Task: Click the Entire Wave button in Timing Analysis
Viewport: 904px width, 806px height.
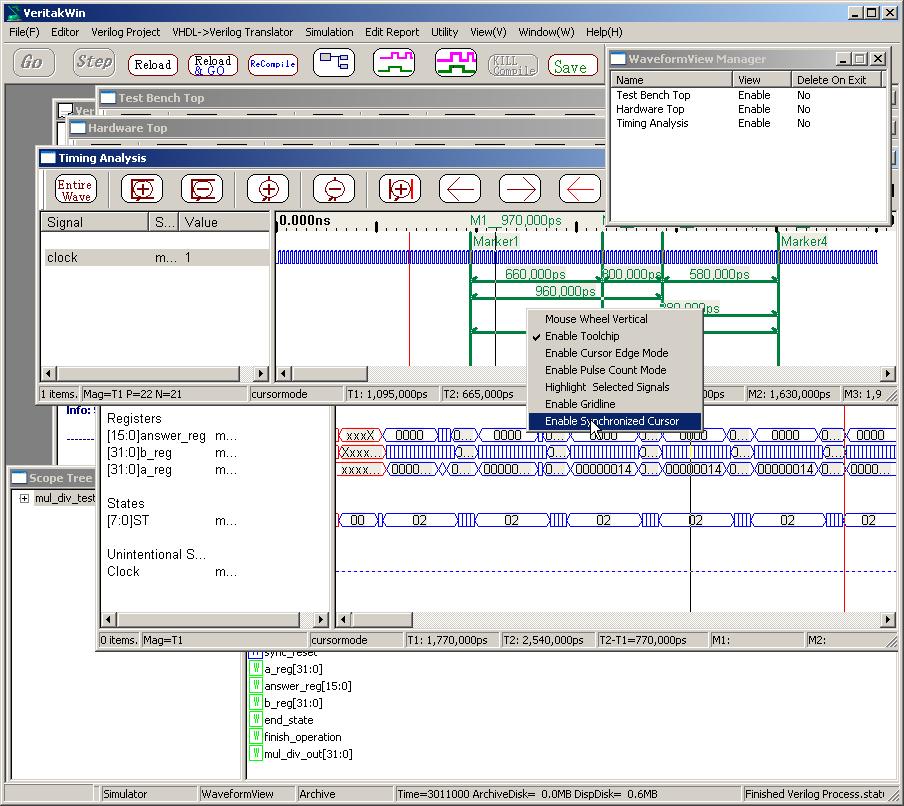Action: 76,189
